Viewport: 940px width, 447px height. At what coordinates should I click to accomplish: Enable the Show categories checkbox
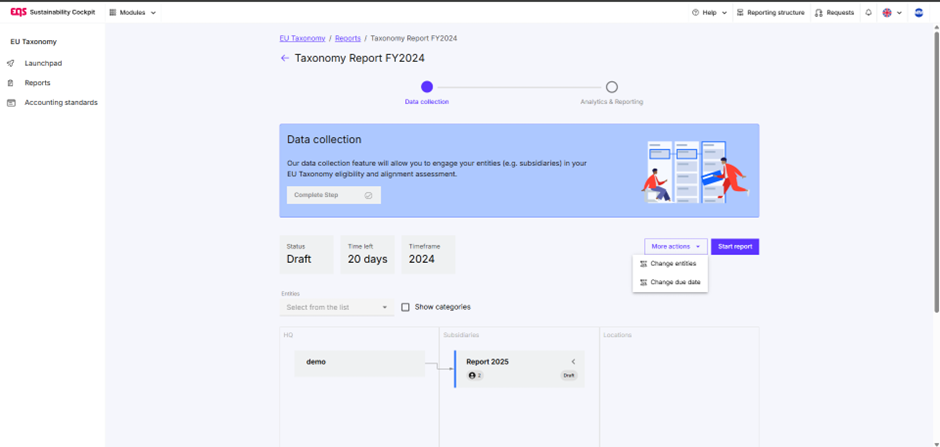coord(405,307)
